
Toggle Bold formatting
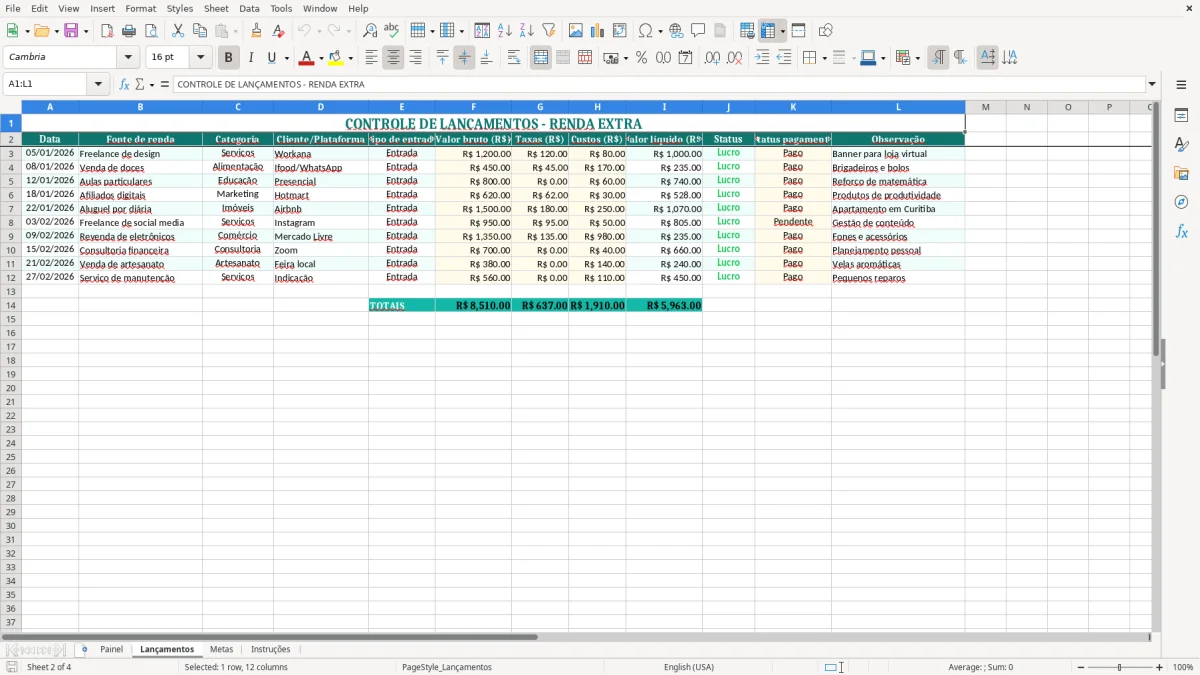pyautogui.click(x=228, y=58)
